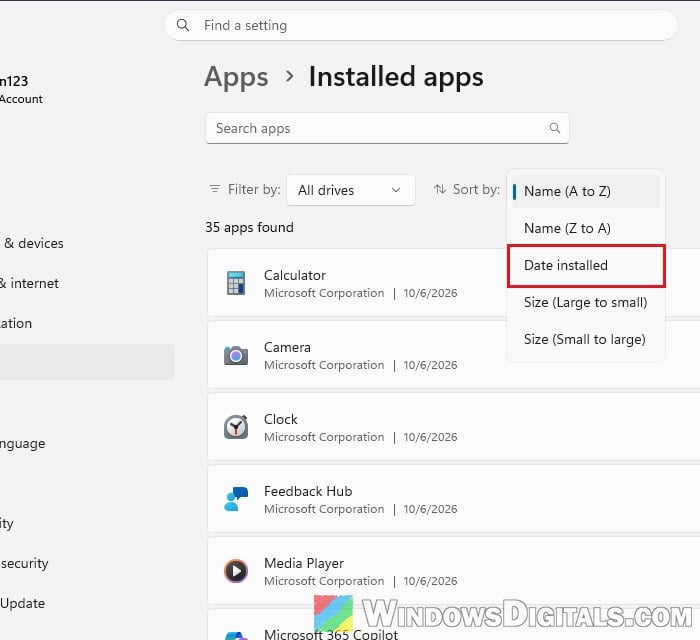Open the language sidebar item
Image resolution: width=700 pixels, height=640 pixels.
click(22, 444)
